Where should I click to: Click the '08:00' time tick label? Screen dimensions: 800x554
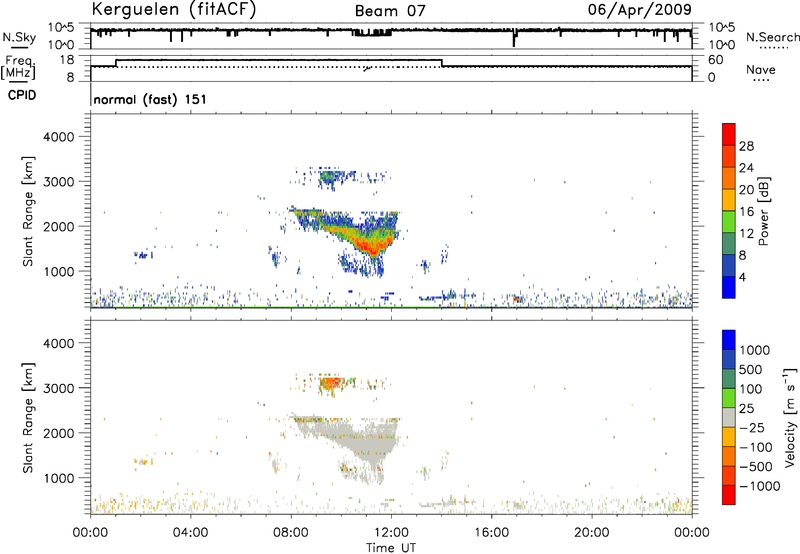[291, 533]
